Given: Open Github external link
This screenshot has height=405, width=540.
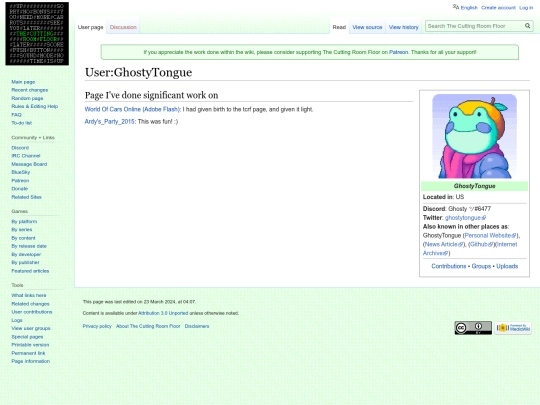Looking at the screenshot, I should tap(481, 245).
